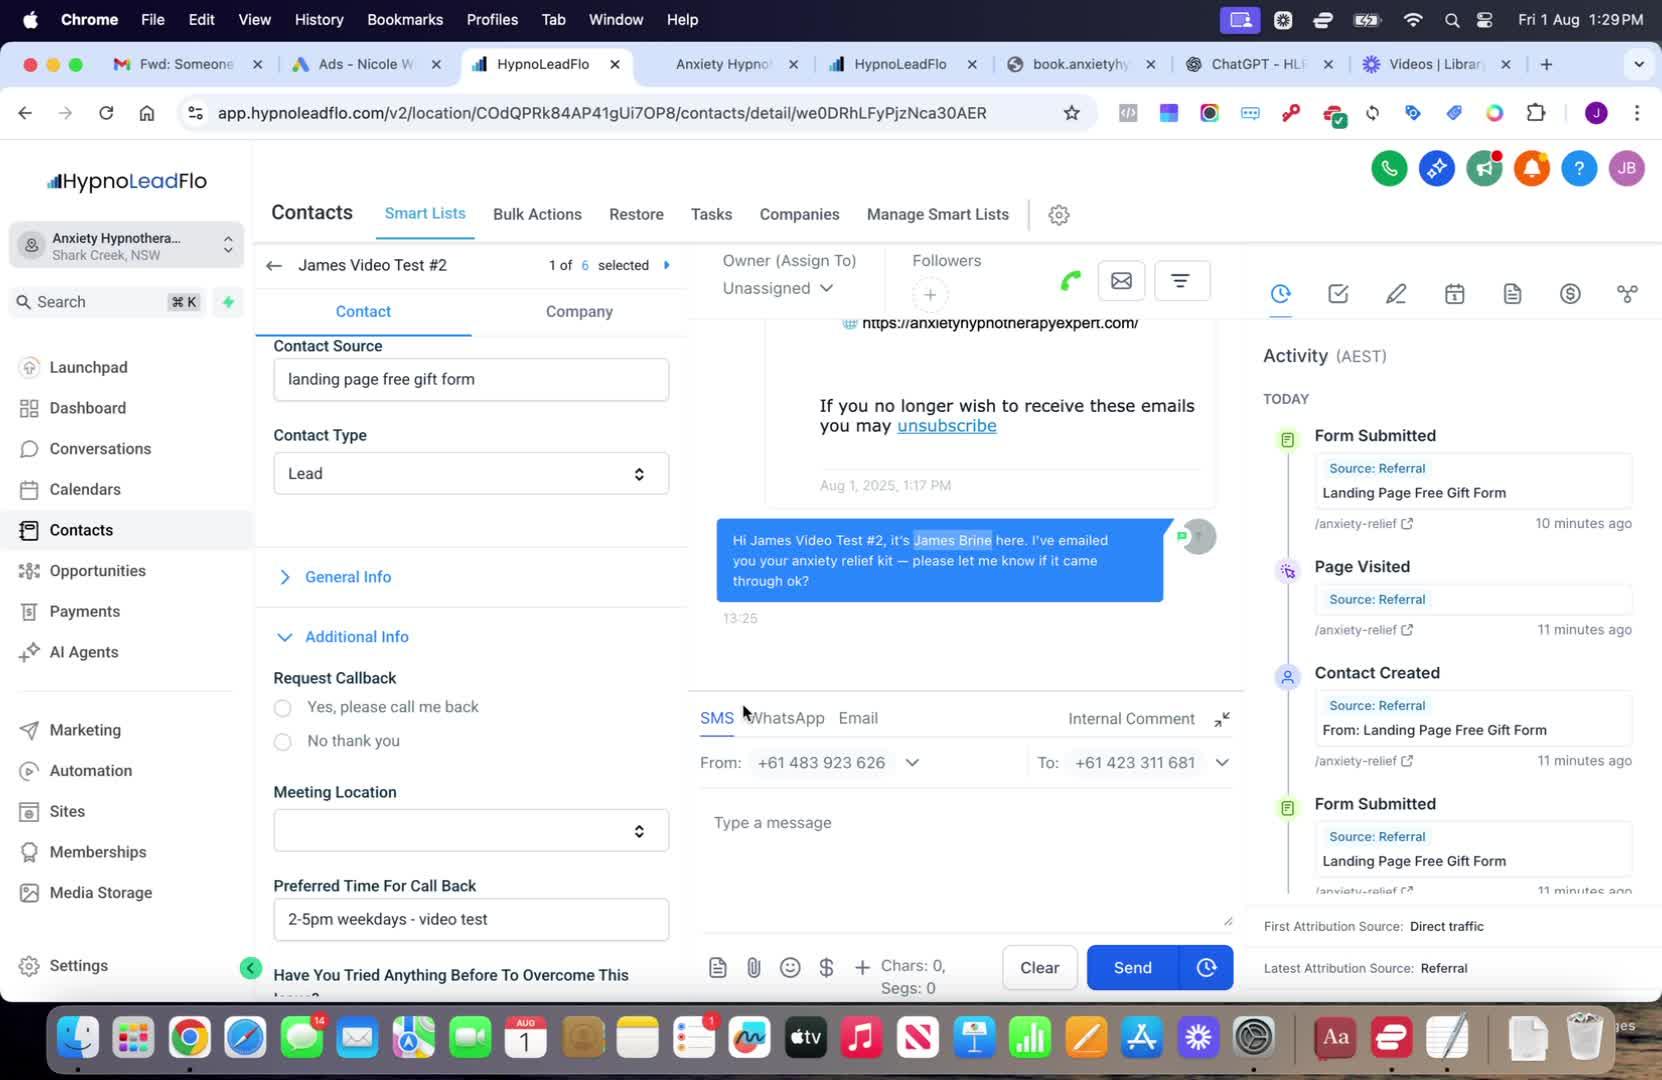The width and height of the screenshot is (1662, 1080).
Task: Open the emoji picker icon
Action: coord(790,968)
